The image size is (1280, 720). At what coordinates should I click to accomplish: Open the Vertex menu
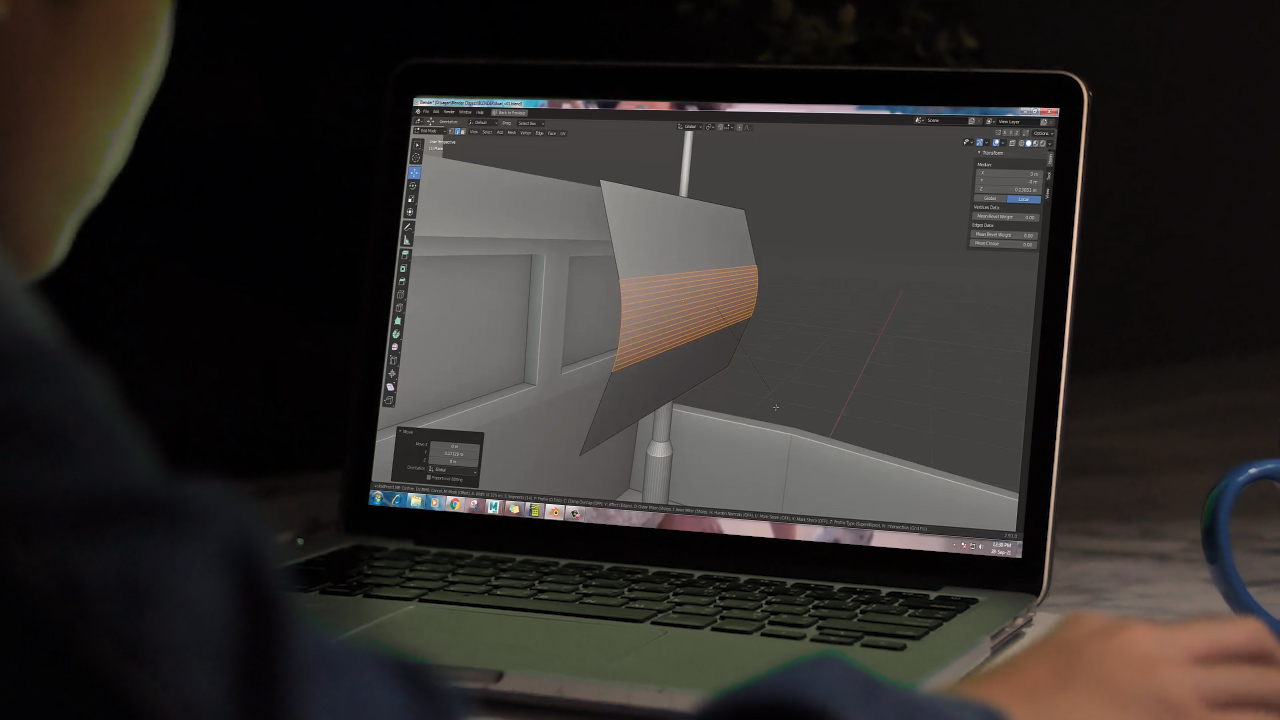[525, 133]
